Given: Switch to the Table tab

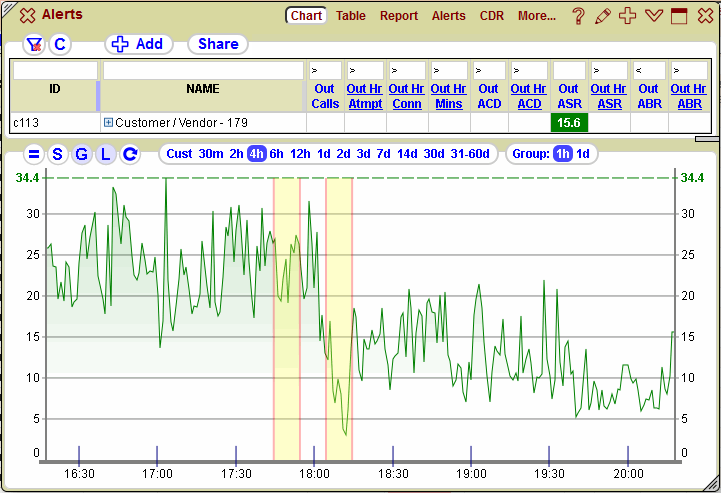Looking at the screenshot, I should [x=350, y=16].
